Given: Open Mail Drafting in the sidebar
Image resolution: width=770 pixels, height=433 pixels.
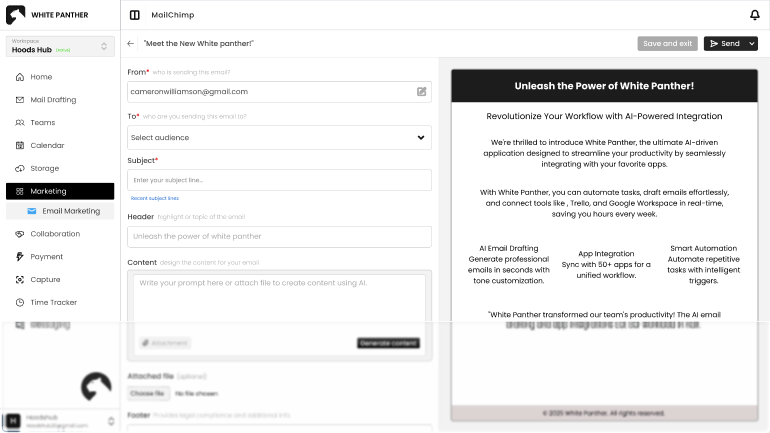Looking at the screenshot, I should [53, 100].
